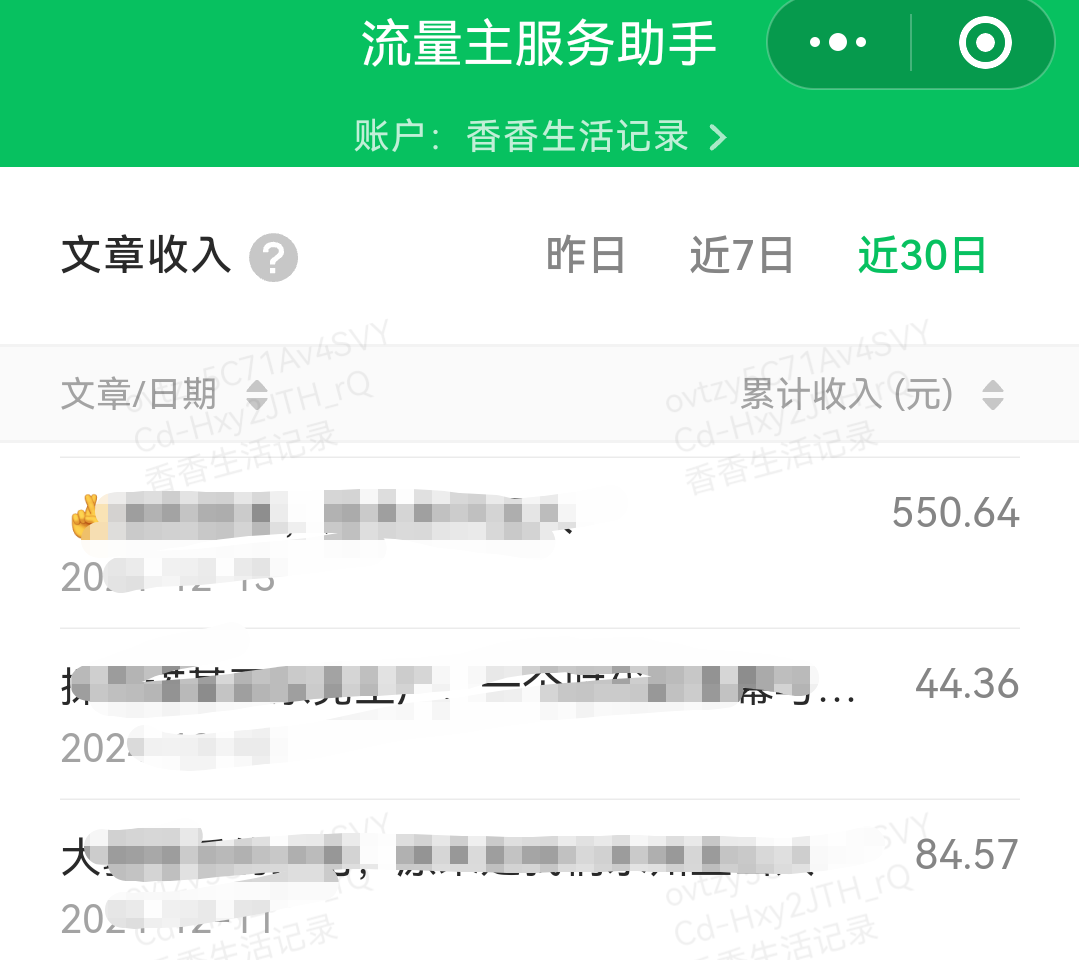The width and height of the screenshot is (1079, 960).
Task: Switch to 近7日 tab
Action: pos(741,255)
